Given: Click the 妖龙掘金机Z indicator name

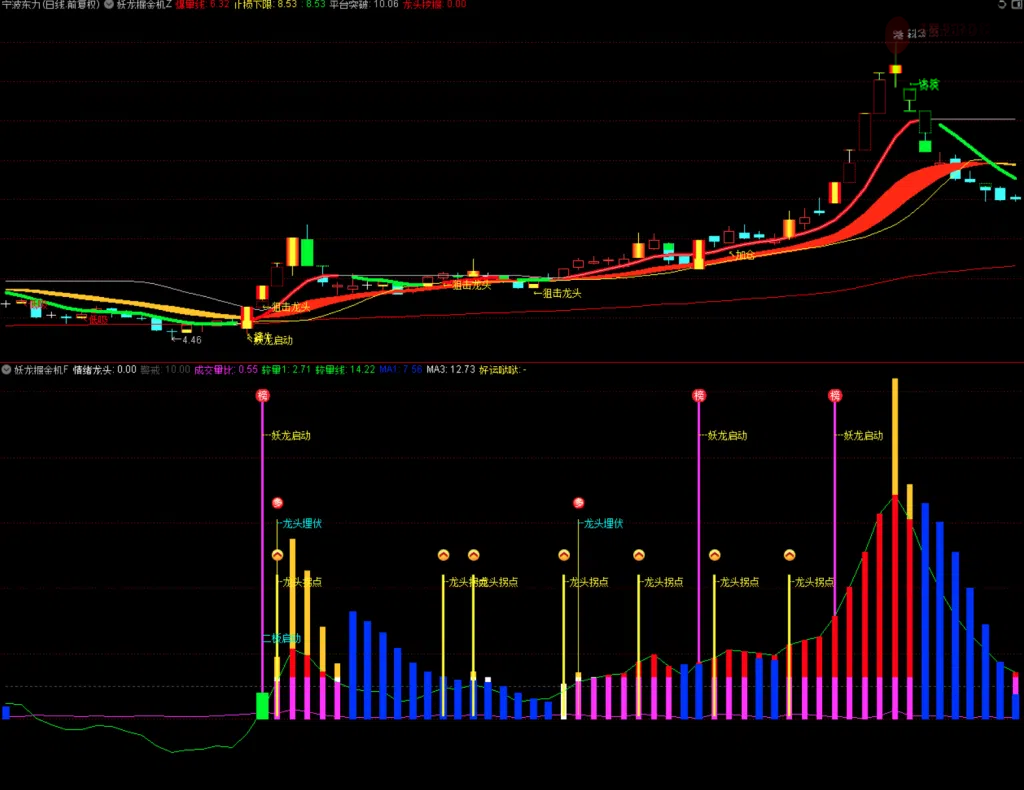Looking at the screenshot, I should (x=144, y=4).
